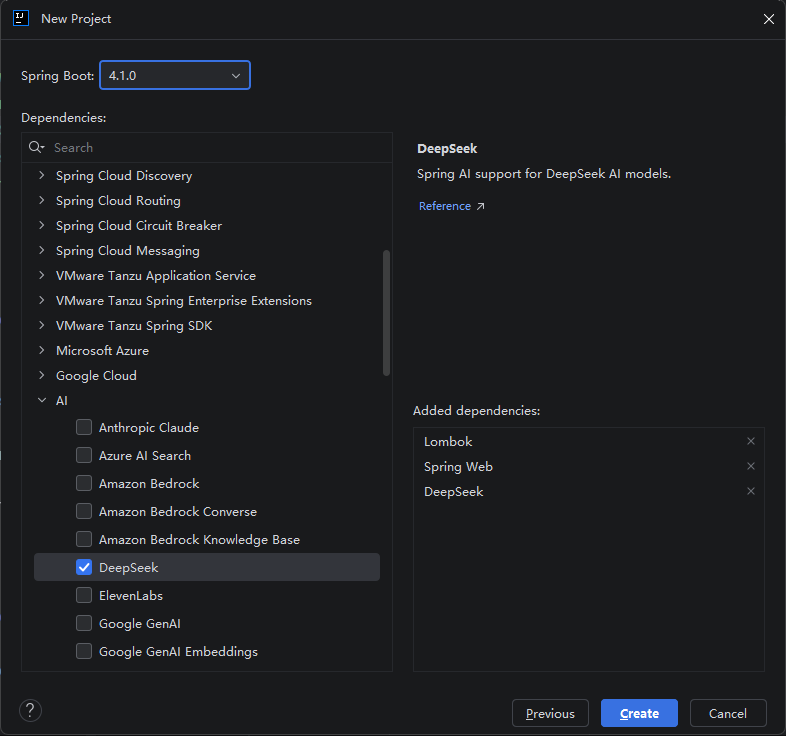The image size is (786, 736).
Task: Click the dependencies Search field
Action: (x=207, y=147)
